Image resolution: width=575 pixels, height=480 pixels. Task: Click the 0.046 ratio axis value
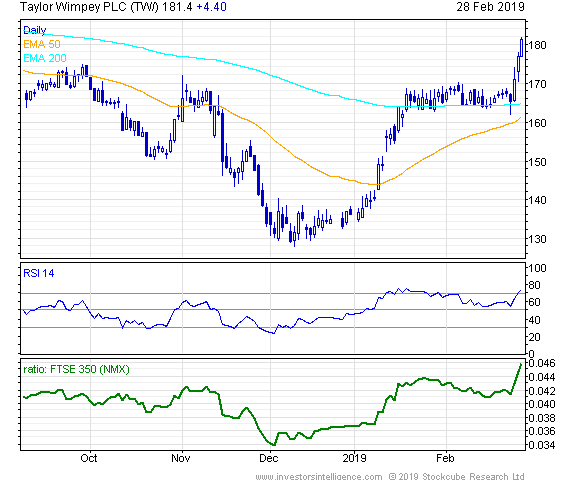click(x=542, y=363)
